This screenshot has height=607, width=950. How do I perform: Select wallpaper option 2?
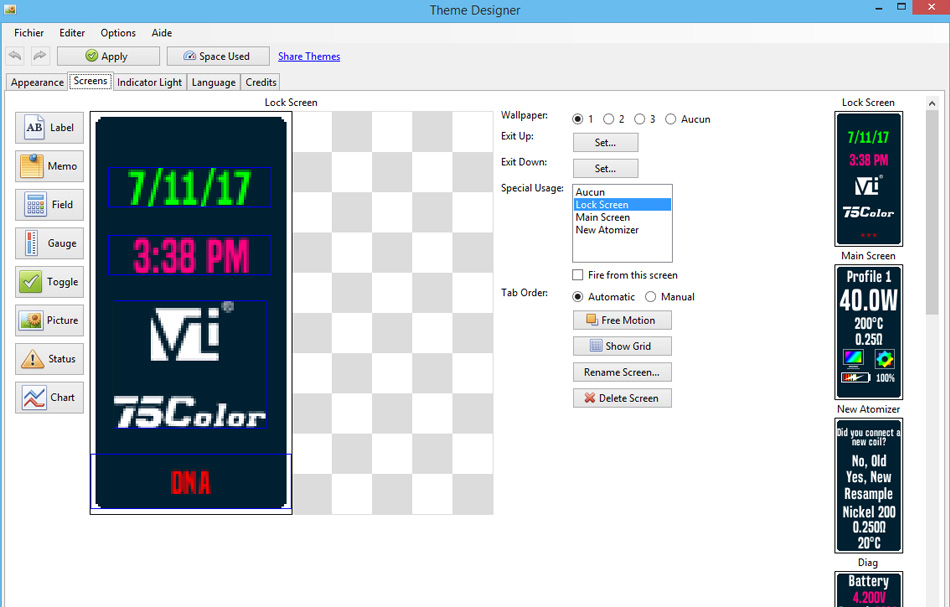tap(608, 119)
